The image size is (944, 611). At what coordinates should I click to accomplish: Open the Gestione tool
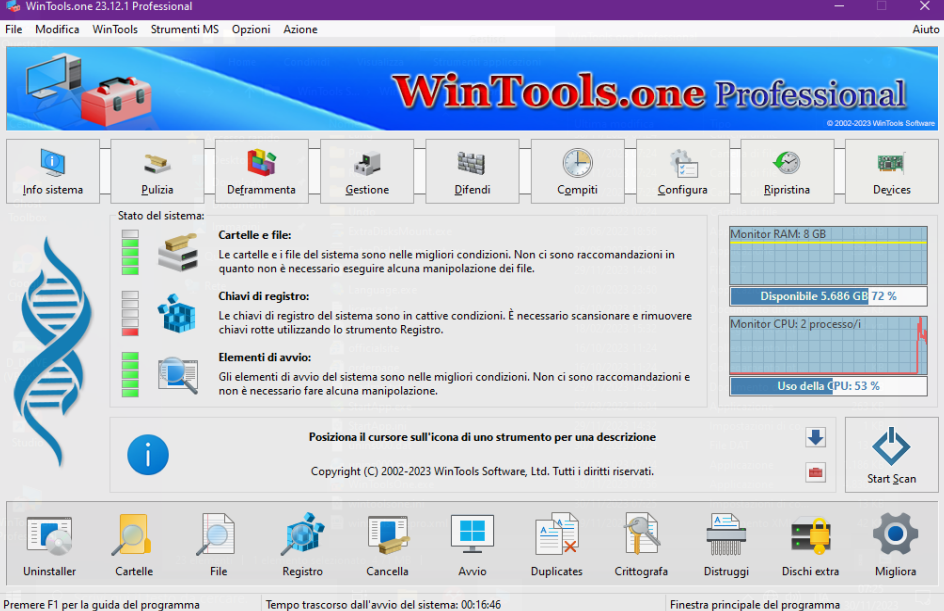367,172
